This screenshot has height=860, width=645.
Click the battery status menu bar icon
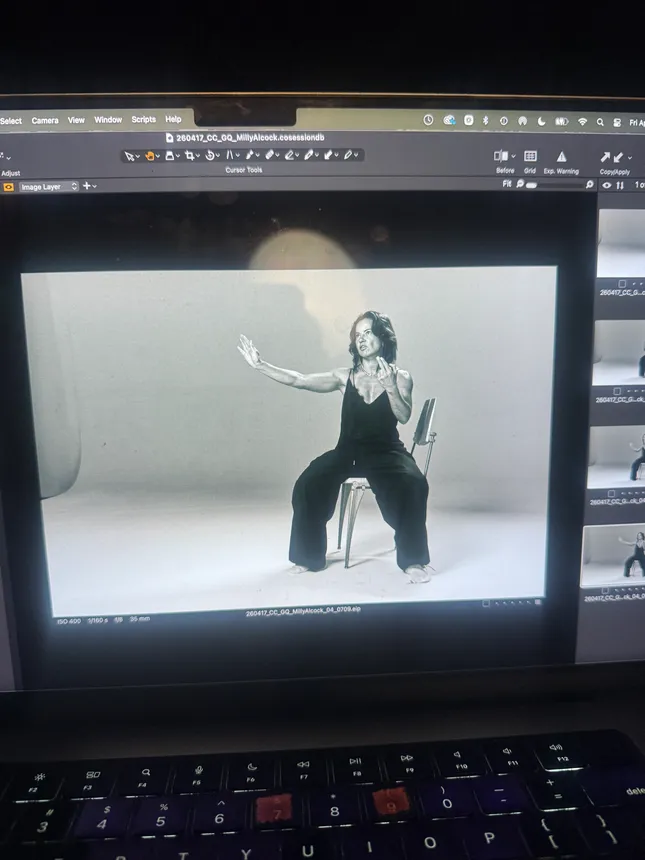pyautogui.click(x=562, y=122)
